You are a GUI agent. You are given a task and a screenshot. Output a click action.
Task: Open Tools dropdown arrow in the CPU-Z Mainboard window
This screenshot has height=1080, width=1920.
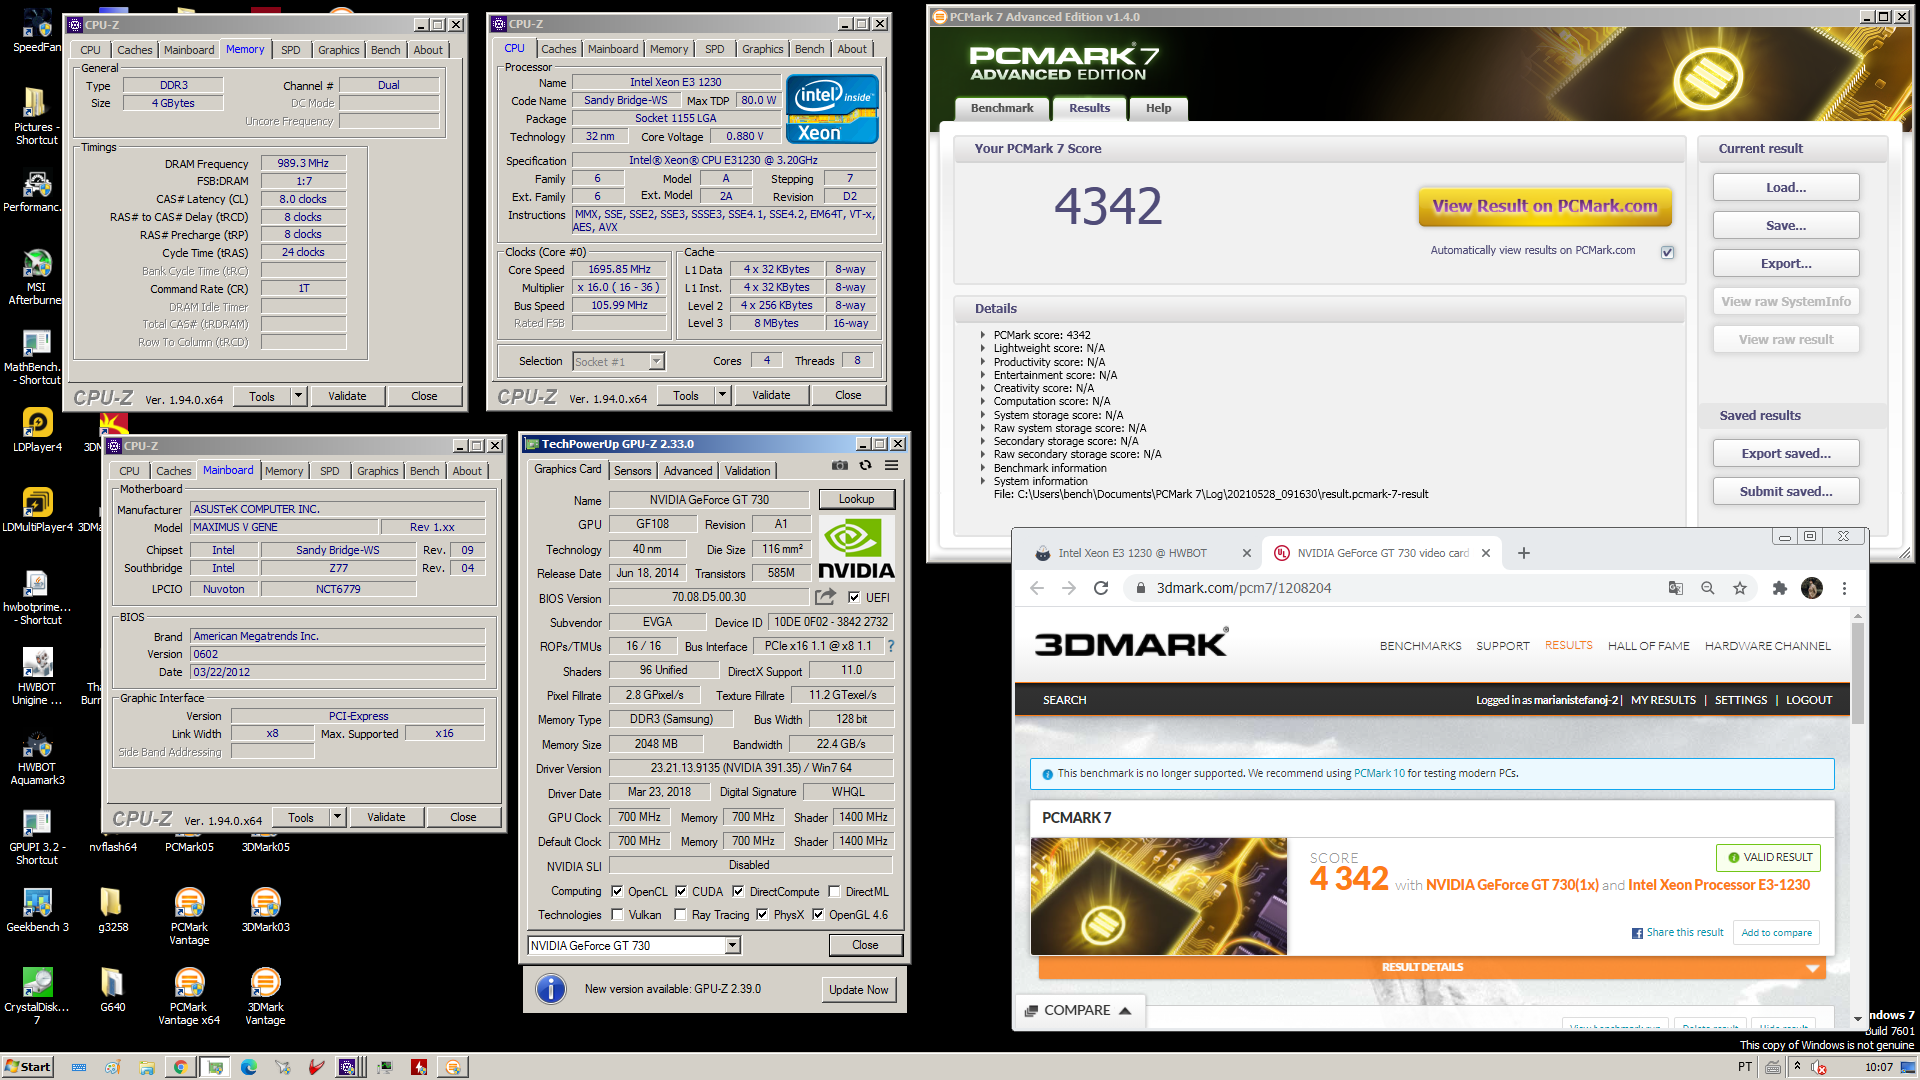point(337,817)
